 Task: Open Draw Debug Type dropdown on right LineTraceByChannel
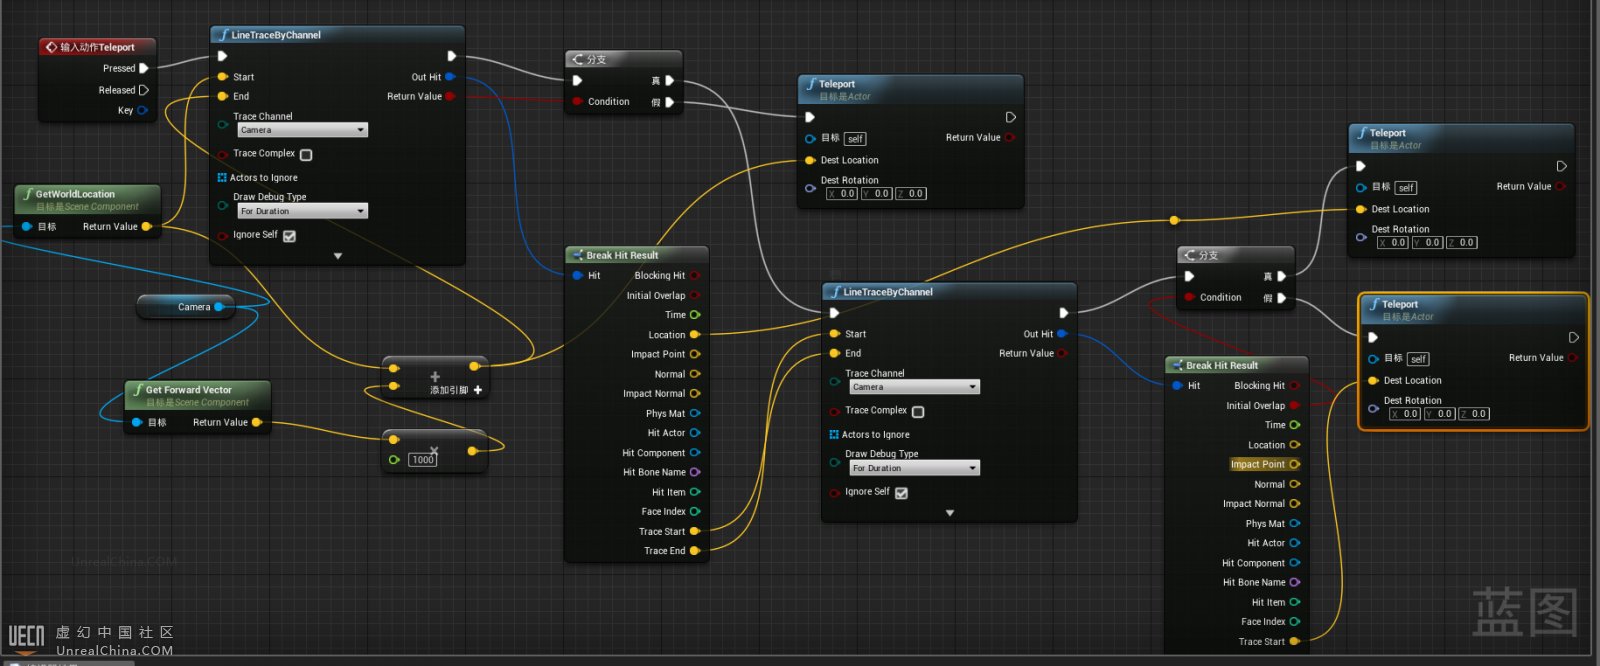click(914, 468)
